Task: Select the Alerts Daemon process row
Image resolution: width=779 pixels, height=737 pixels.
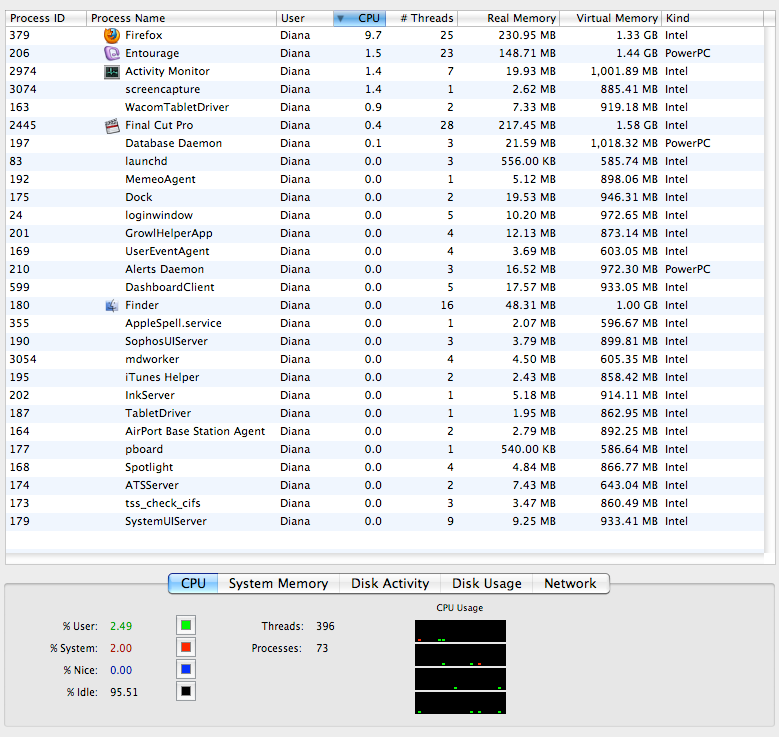Action: [x=385, y=269]
